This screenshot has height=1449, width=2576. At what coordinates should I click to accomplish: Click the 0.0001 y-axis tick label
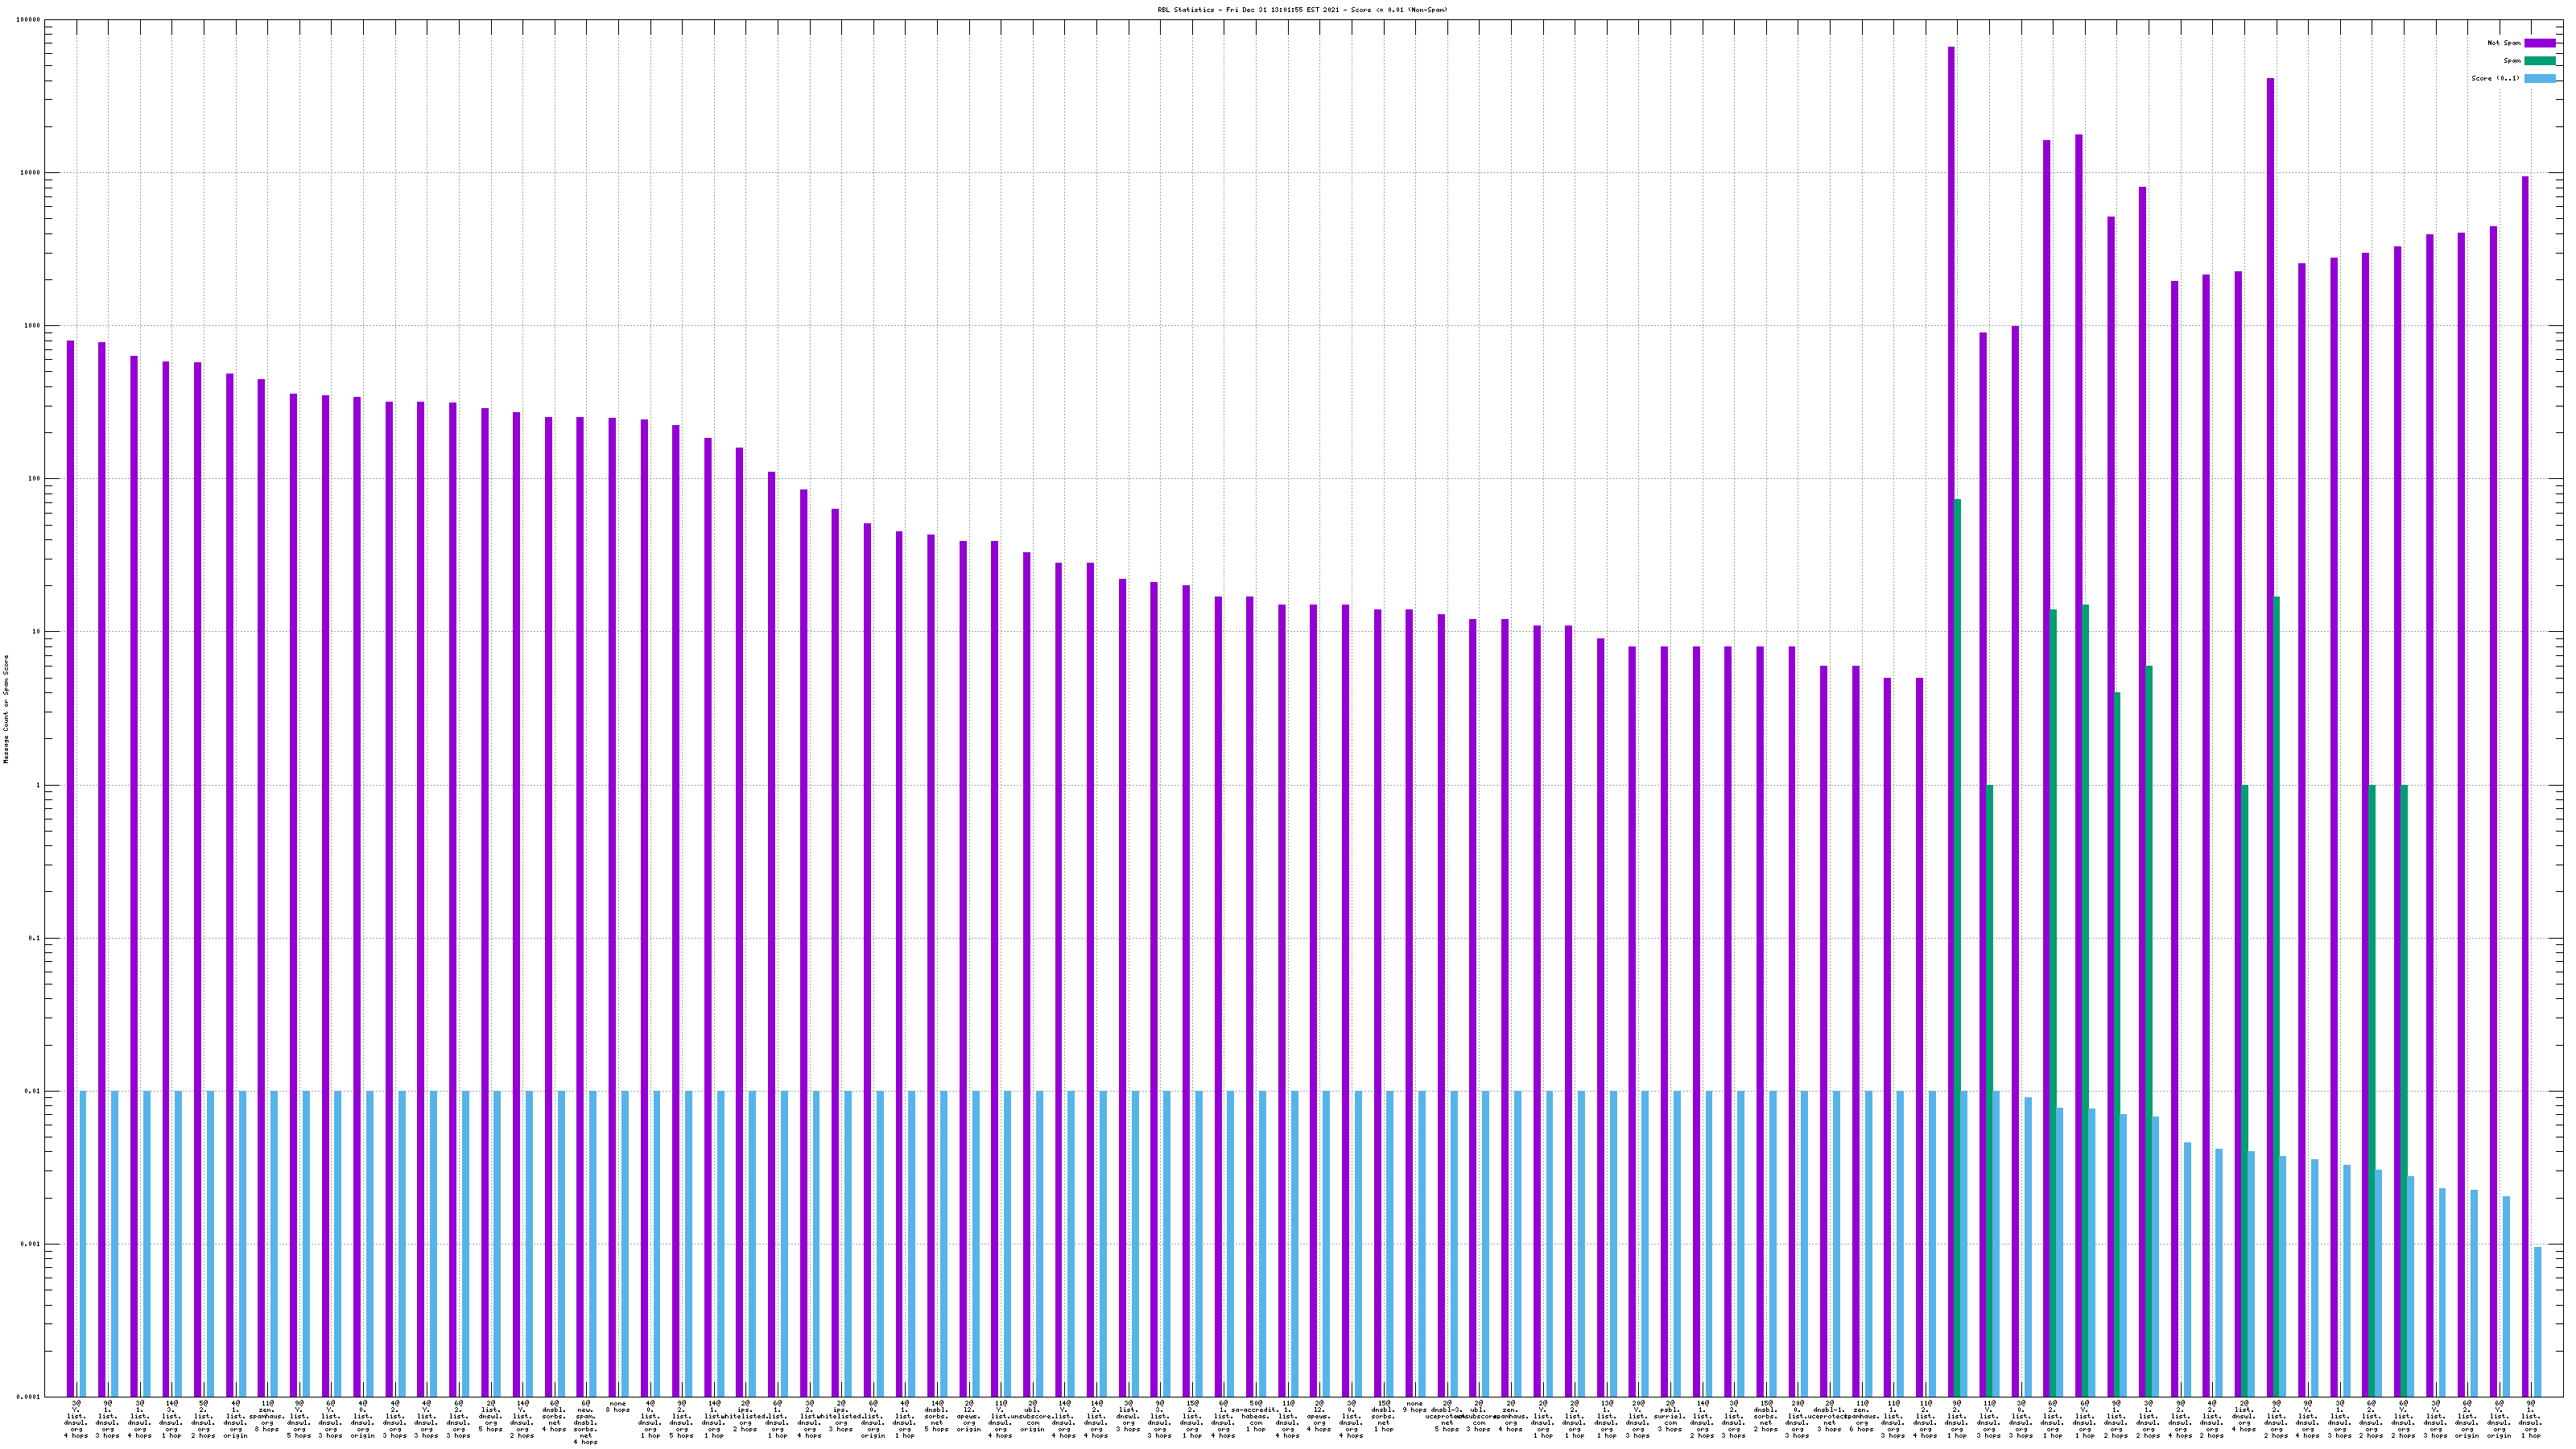coord(28,1397)
